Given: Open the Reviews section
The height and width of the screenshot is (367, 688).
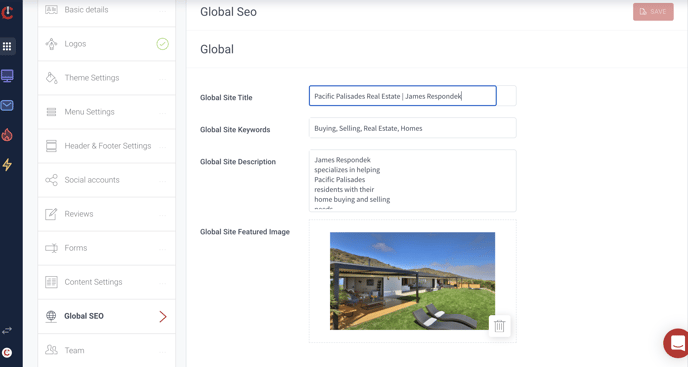Looking at the screenshot, I should point(107,214).
